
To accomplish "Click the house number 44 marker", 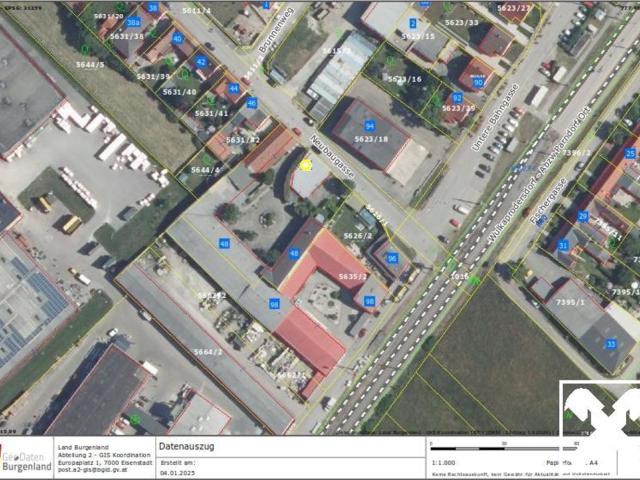I will click(233, 88).
